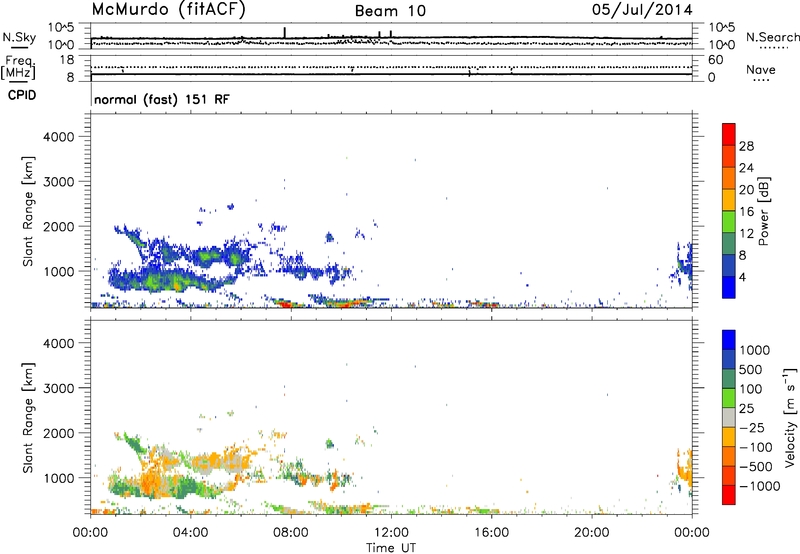Screen dimensions: 800x554
Task: Click the '04:00' time tick label
Action: click(190, 533)
